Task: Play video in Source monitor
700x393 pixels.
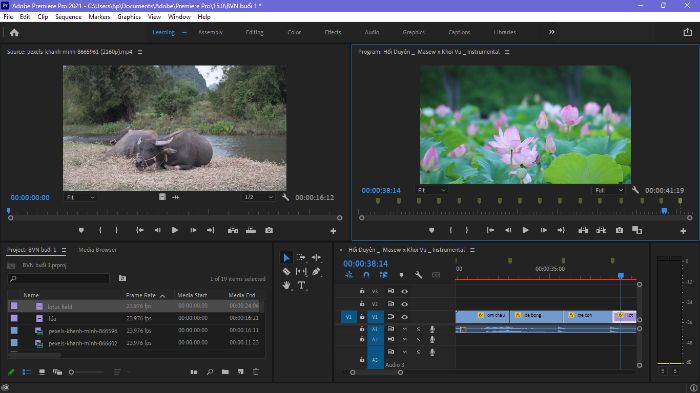Action: pyautogui.click(x=175, y=230)
